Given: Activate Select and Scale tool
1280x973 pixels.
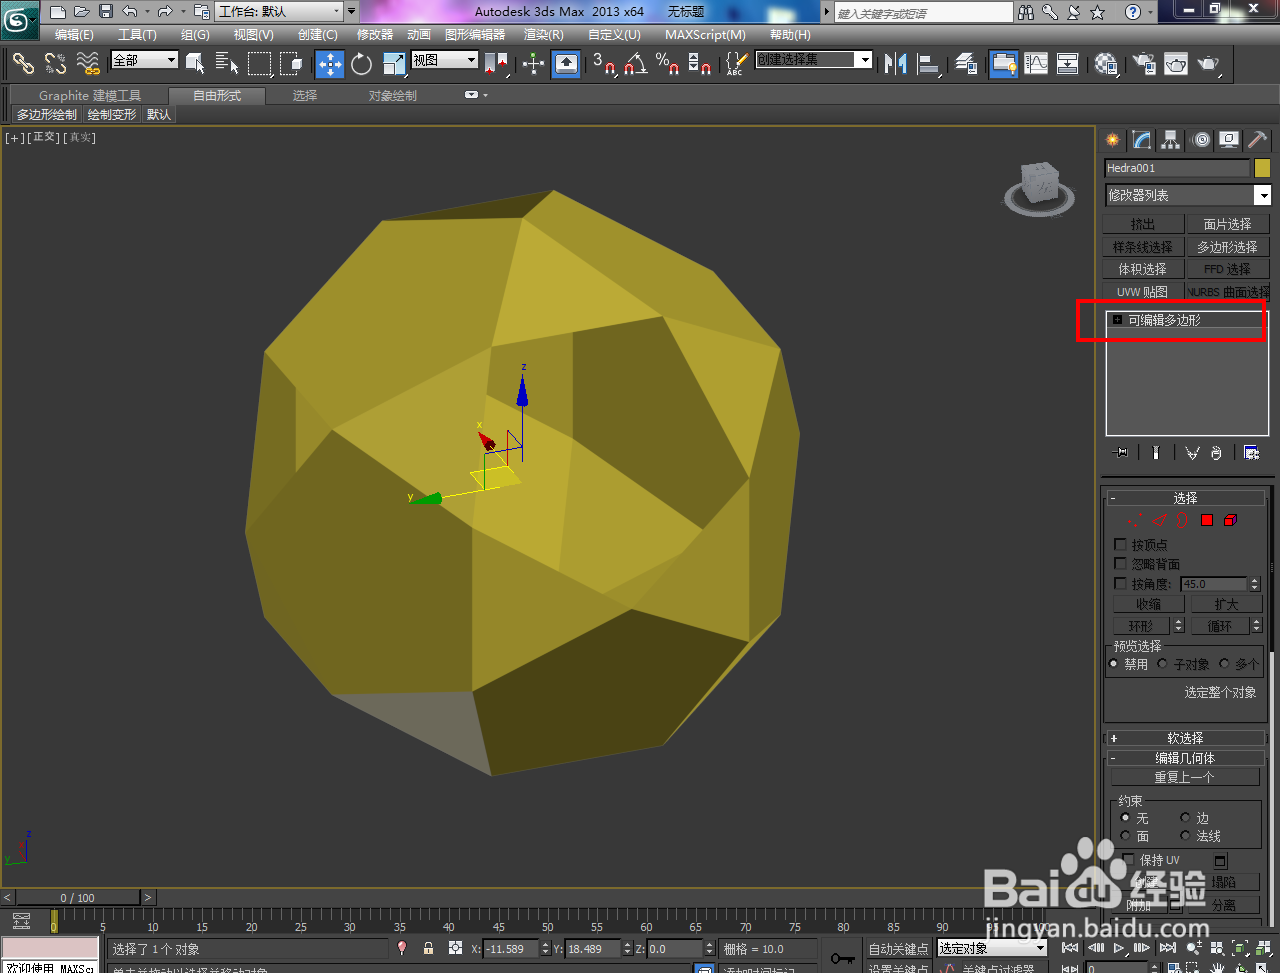Looking at the screenshot, I should [394, 63].
